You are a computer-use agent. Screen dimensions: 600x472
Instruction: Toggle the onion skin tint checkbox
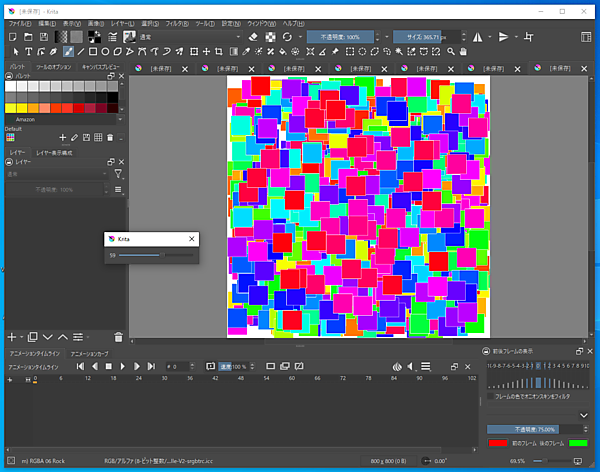490,396
